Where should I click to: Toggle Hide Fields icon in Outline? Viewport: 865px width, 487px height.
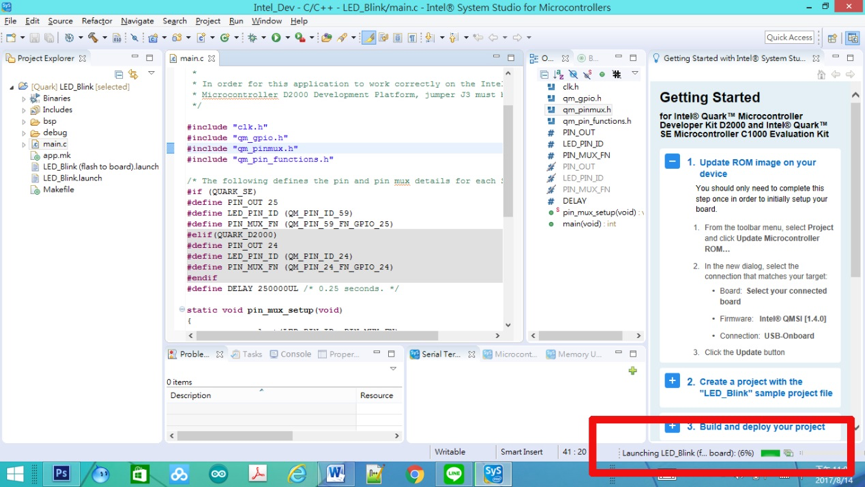pos(573,74)
